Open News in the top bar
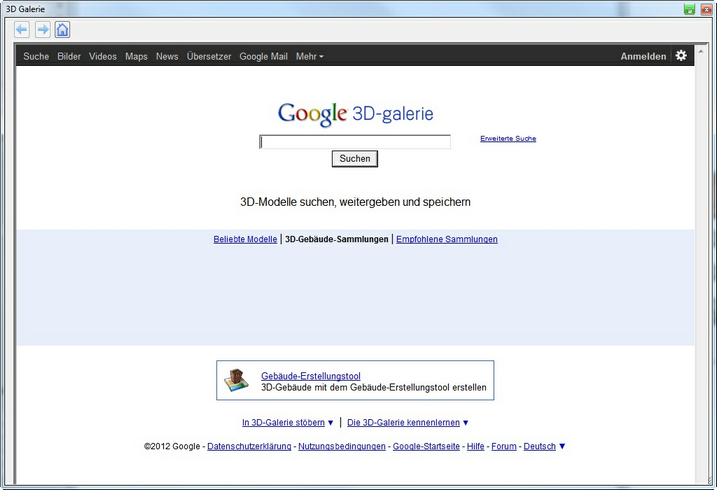This screenshot has width=717, height=490. pyautogui.click(x=167, y=56)
